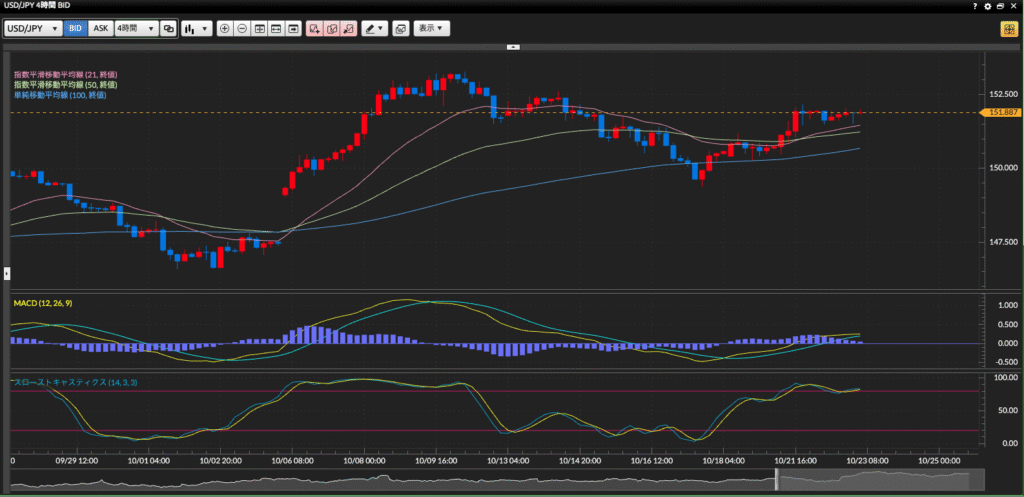This screenshot has width=1024, height=497.
Task: Open the USD/JPY currency pair dropdown
Action: [33, 29]
